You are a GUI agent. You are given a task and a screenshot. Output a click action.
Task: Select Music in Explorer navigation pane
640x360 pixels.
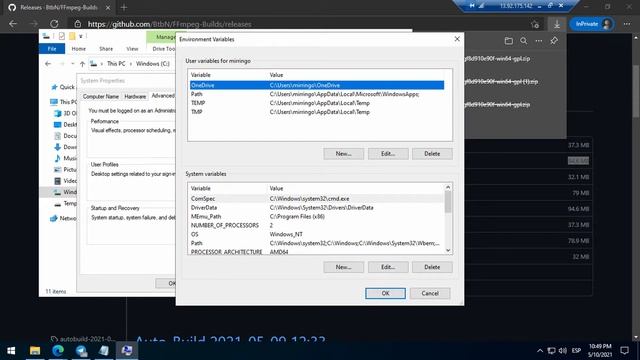65,158
